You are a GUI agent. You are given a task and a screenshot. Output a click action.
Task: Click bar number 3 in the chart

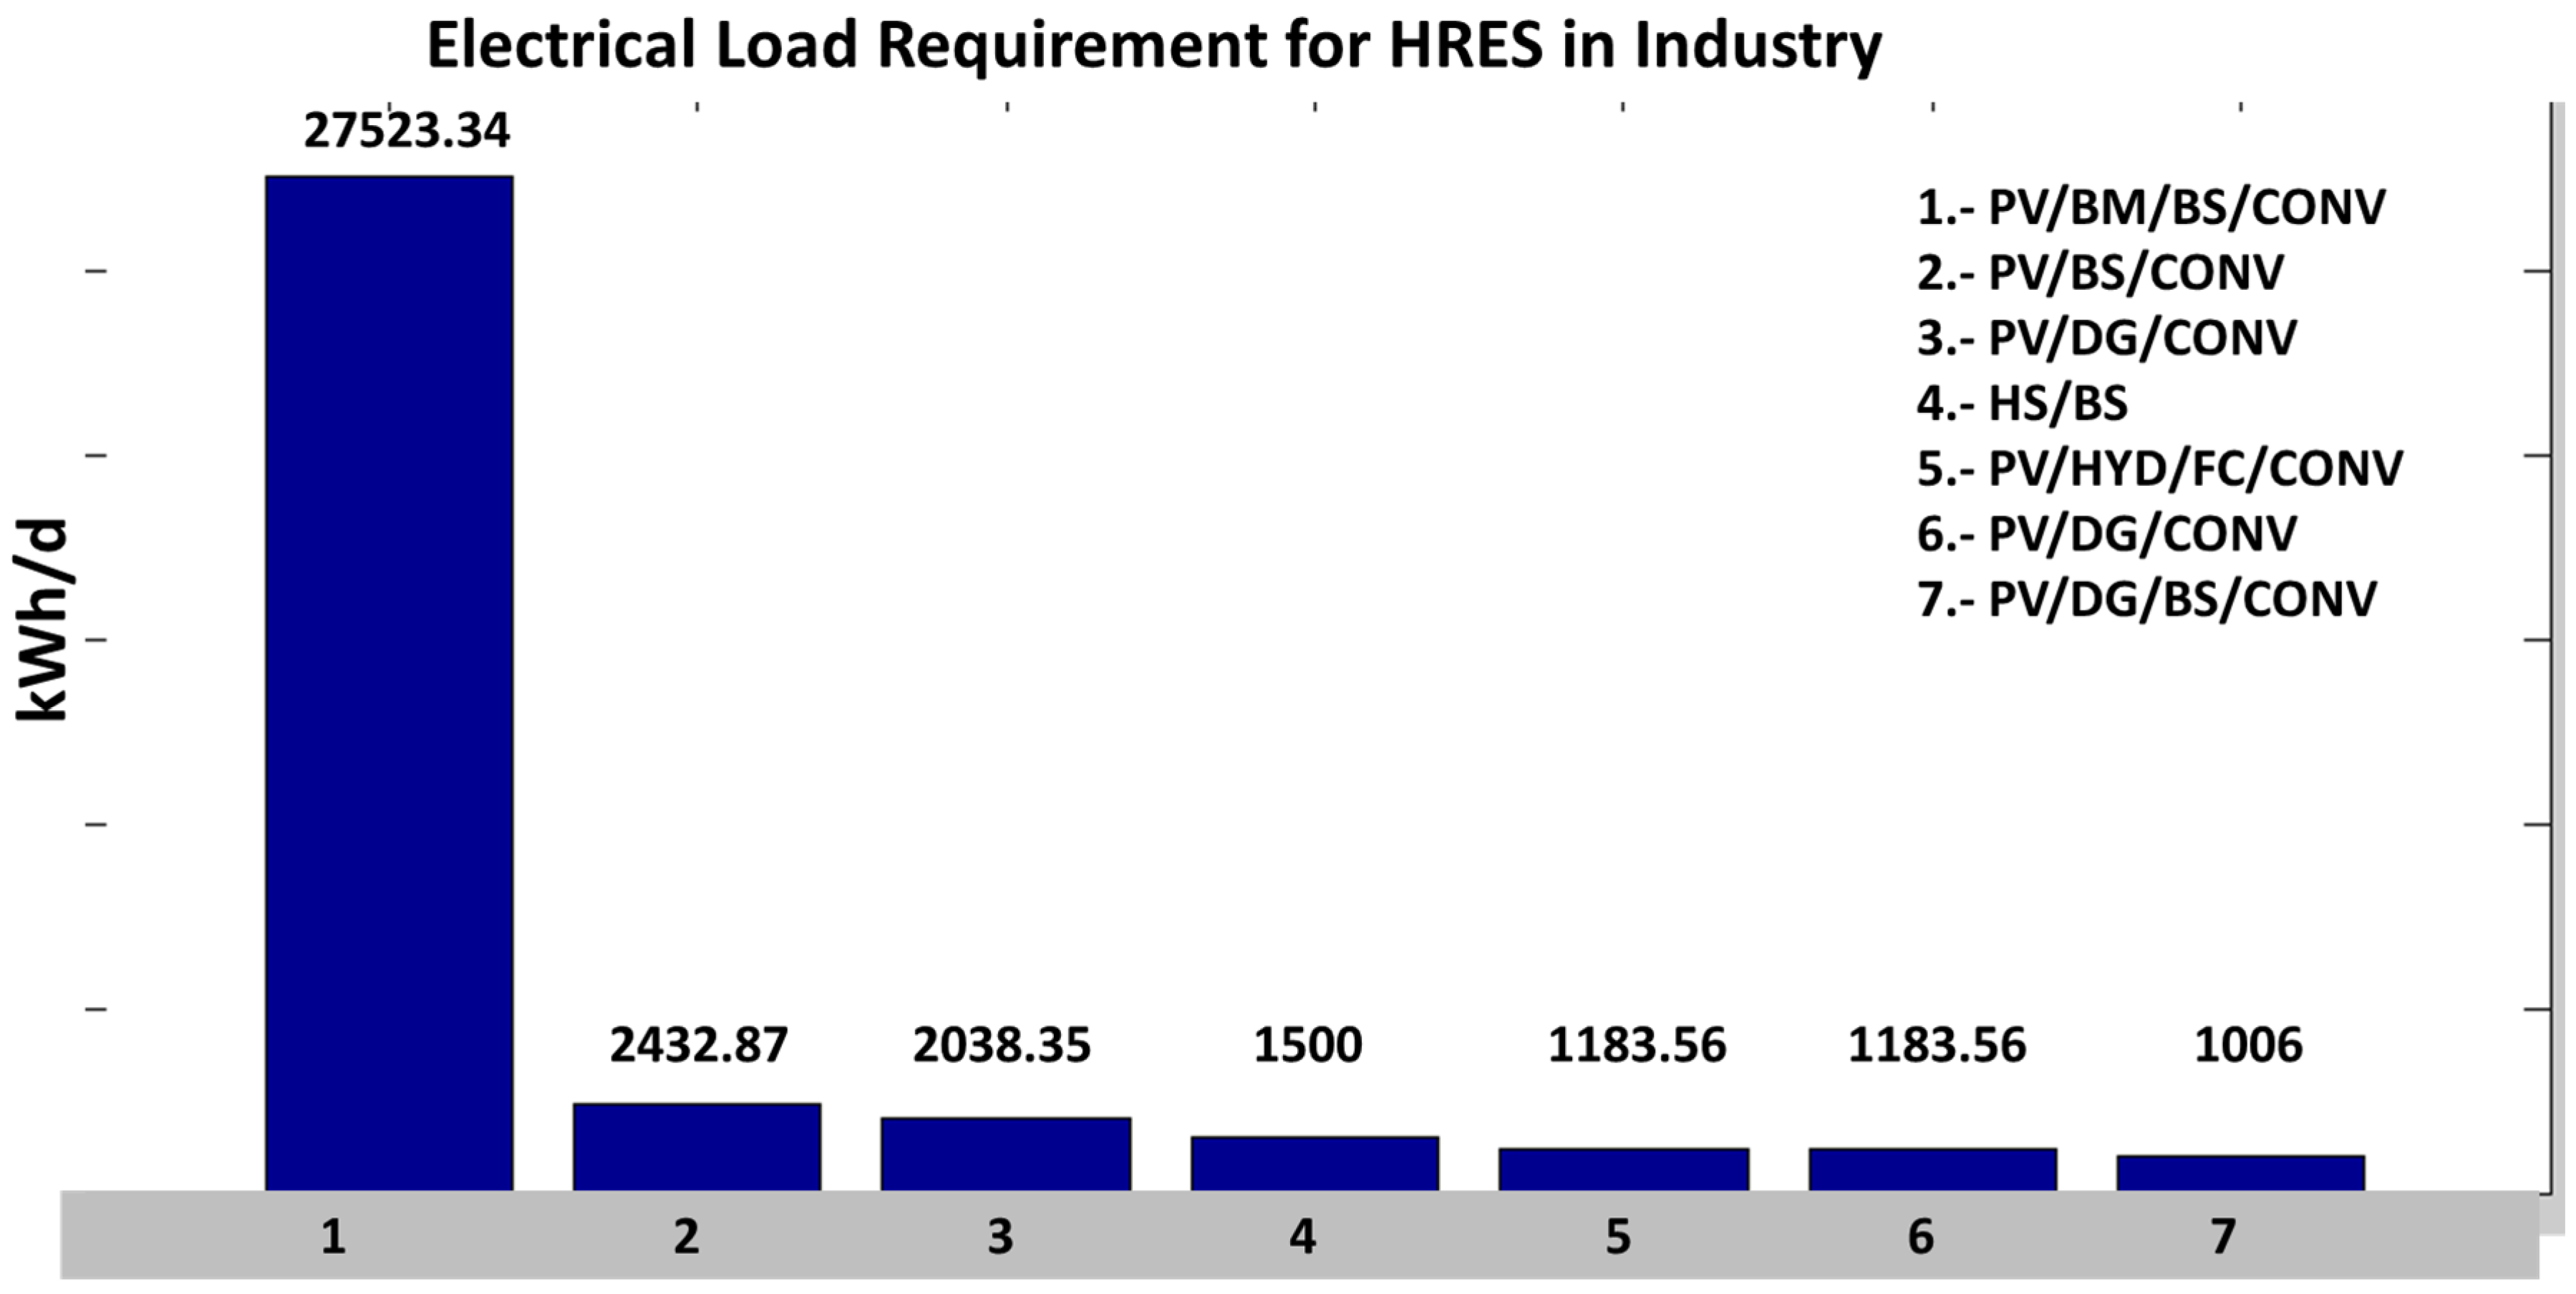(x=1005, y=1153)
